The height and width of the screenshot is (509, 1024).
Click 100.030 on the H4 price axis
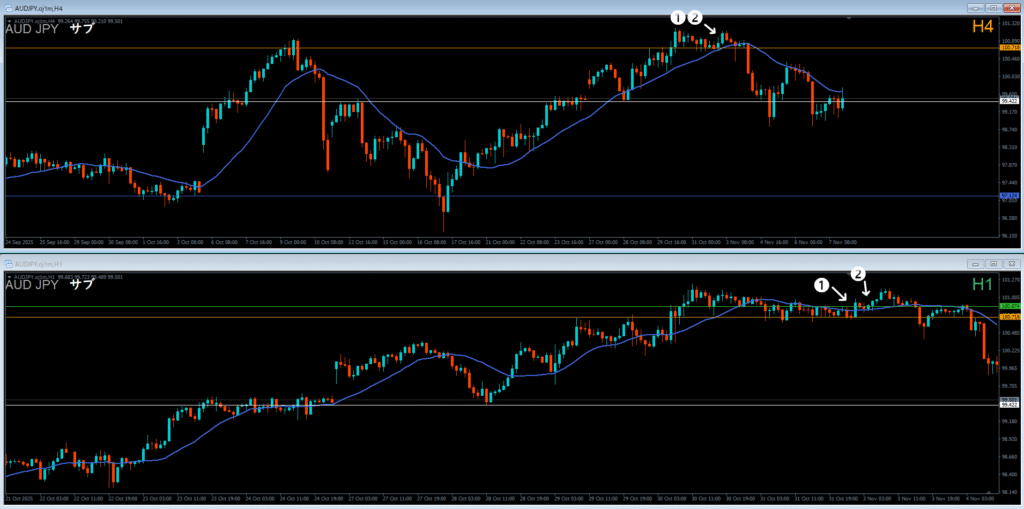(x=1010, y=76)
